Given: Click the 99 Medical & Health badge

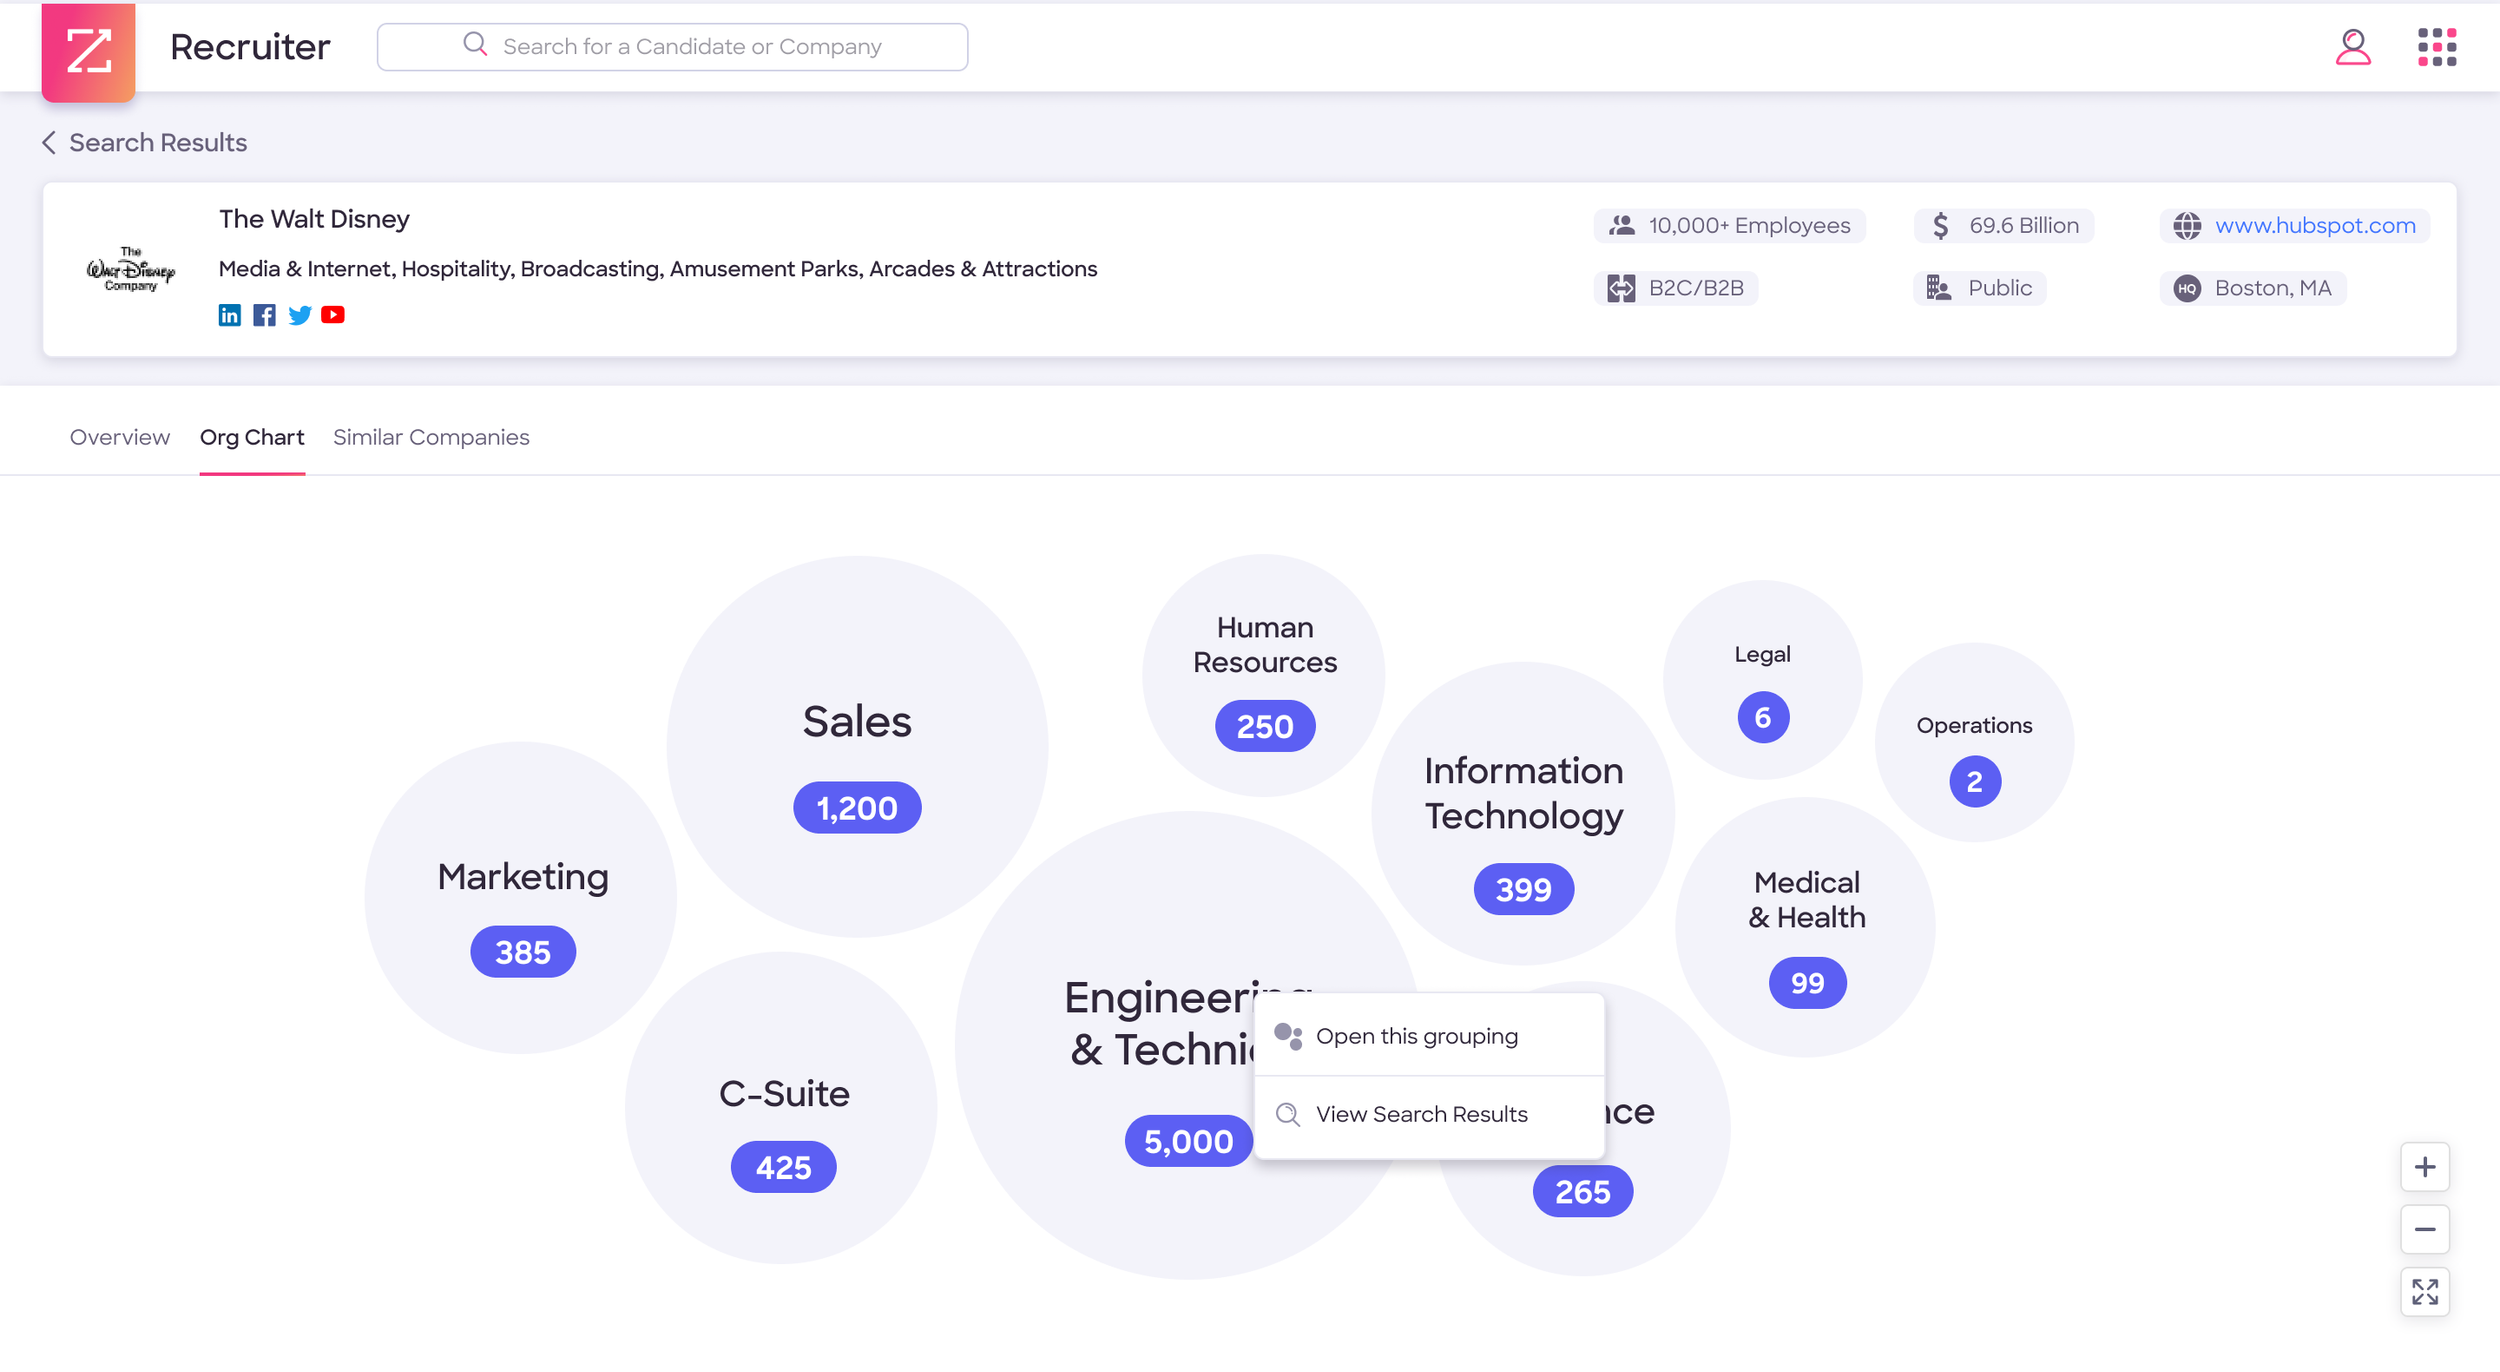Looking at the screenshot, I should coord(1807,983).
